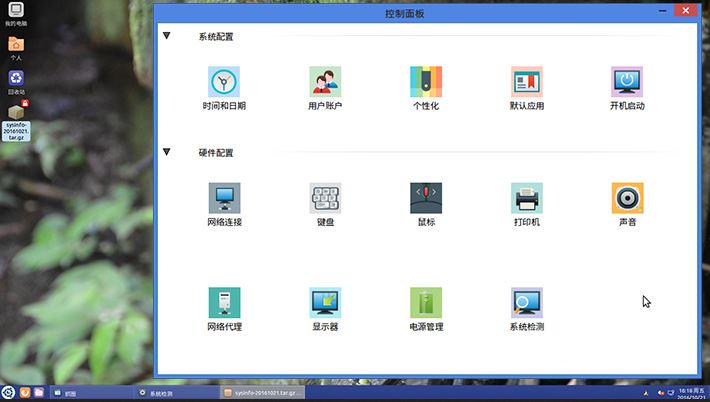Click the 控制面板 title bar text
Viewport: 710px width, 402px height.
tap(404, 14)
